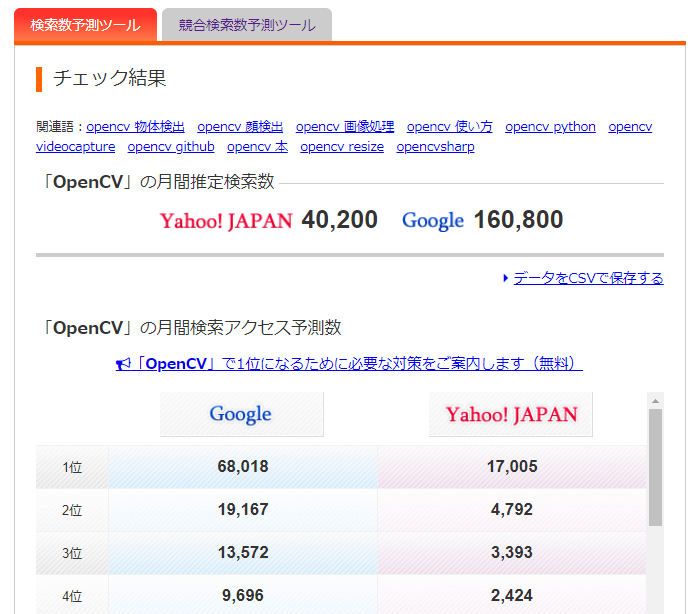Viewport: 692px width, 614px height.
Task: Select Google value 68,018 in 1位 row
Action: pyautogui.click(x=243, y=467)
